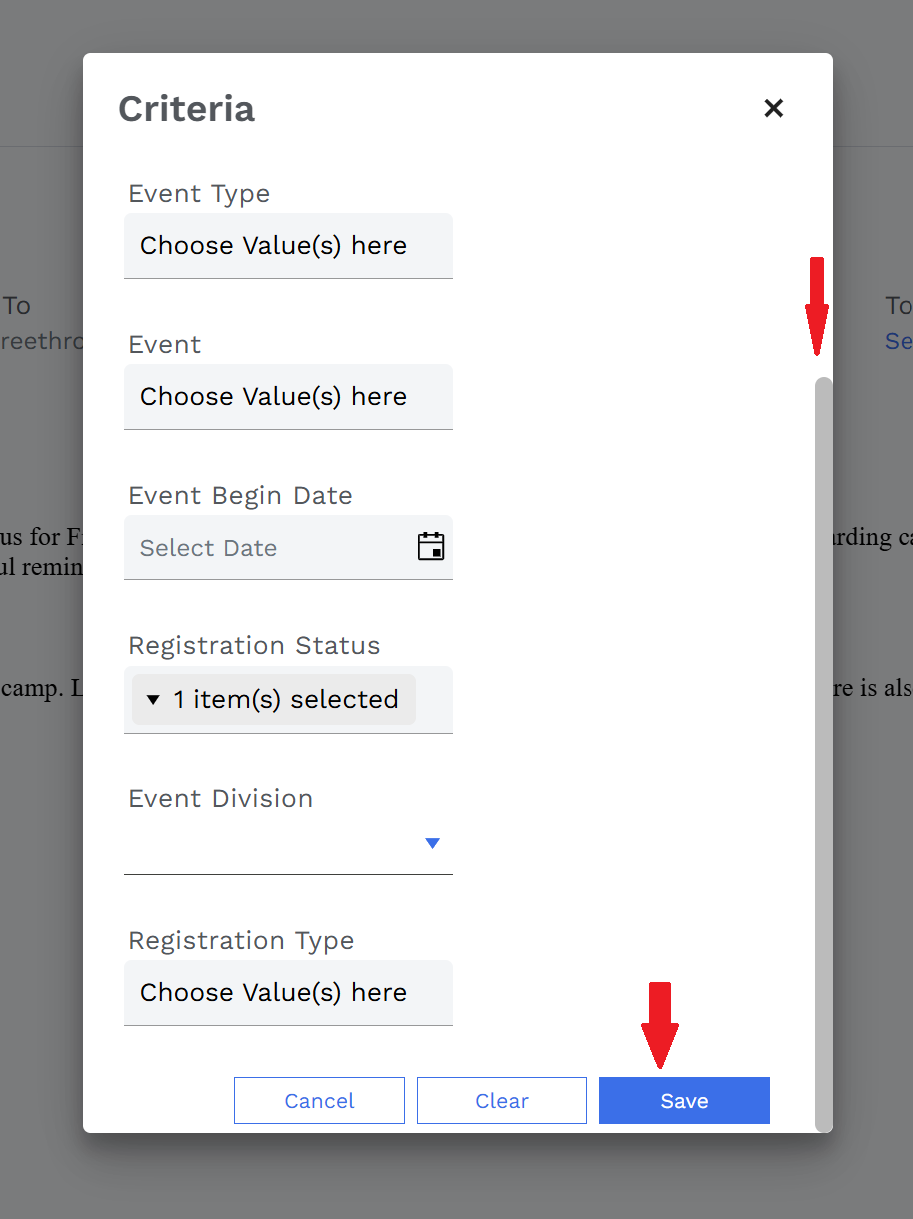This screenshot has height=1219, width=913.
Task: Click the Event Division label
Action: [x=220, y=798]
